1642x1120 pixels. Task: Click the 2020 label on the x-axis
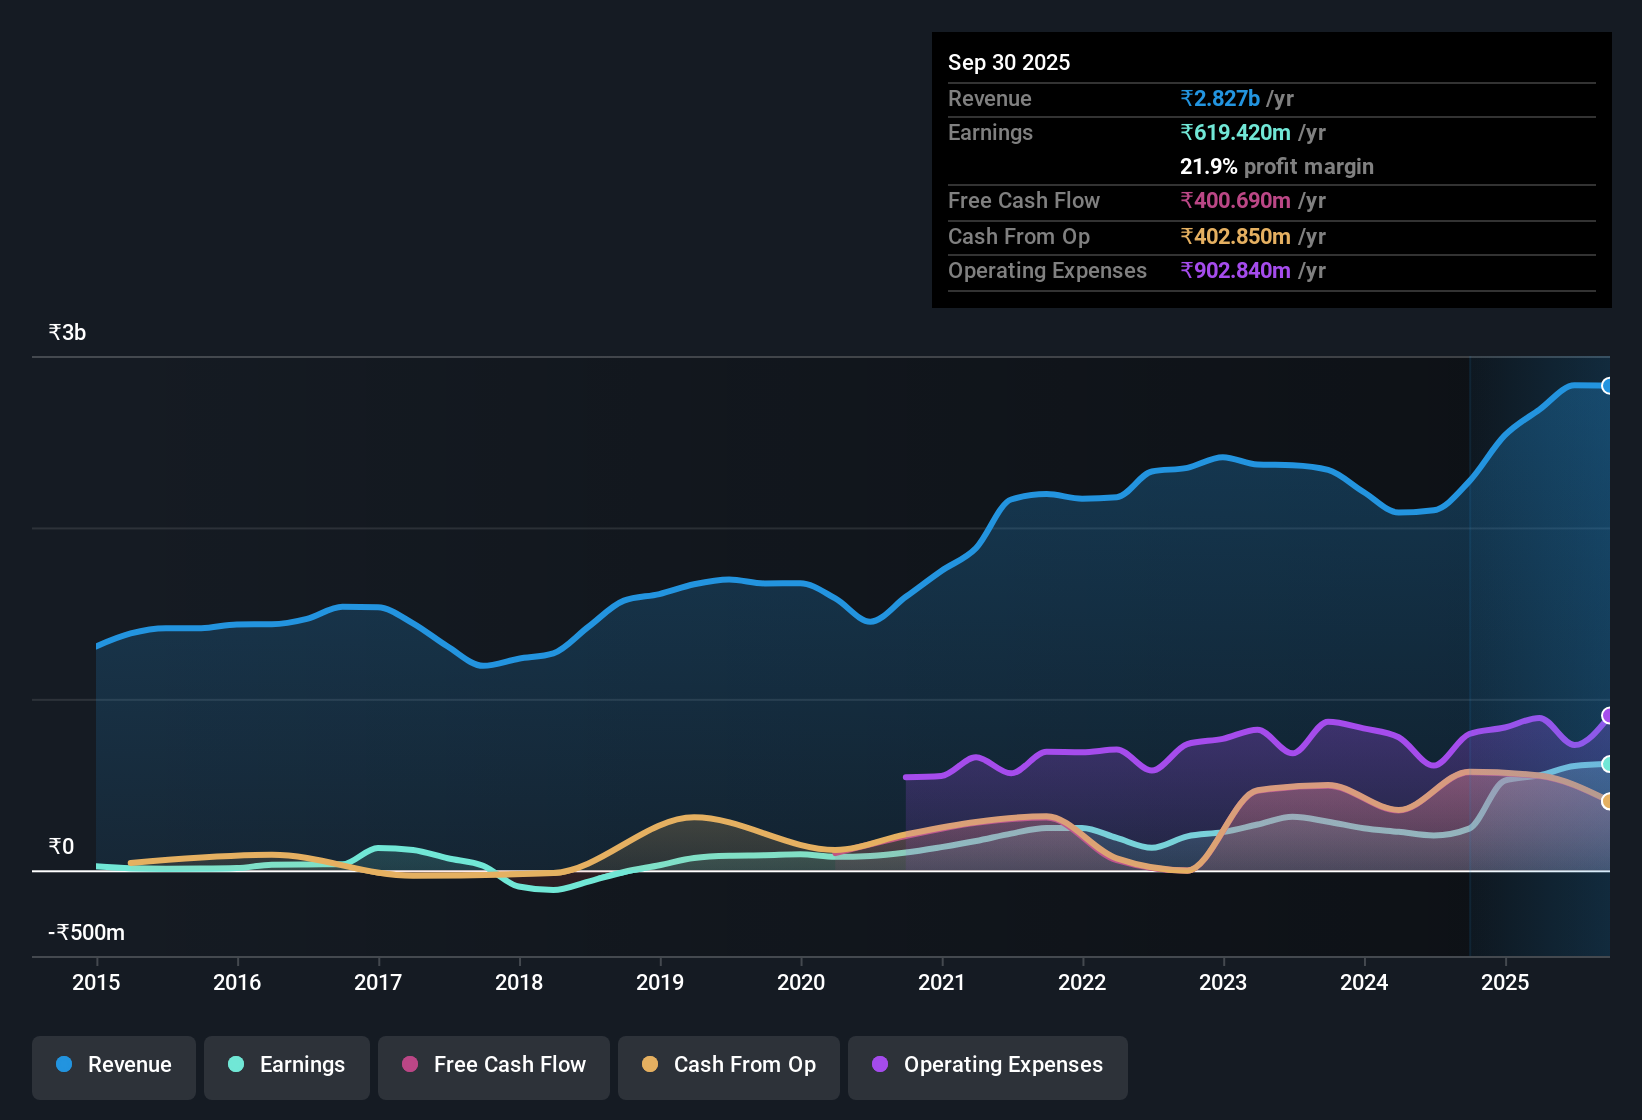(800, 983)
